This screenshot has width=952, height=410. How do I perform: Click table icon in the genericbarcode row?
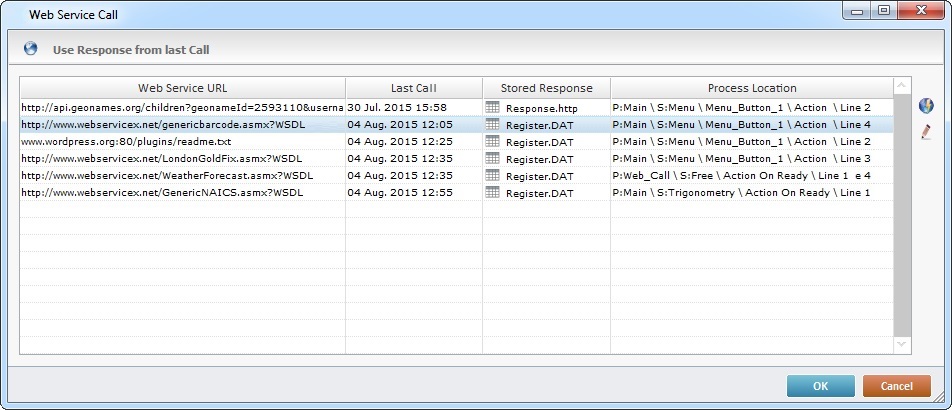tap(492, 124)
